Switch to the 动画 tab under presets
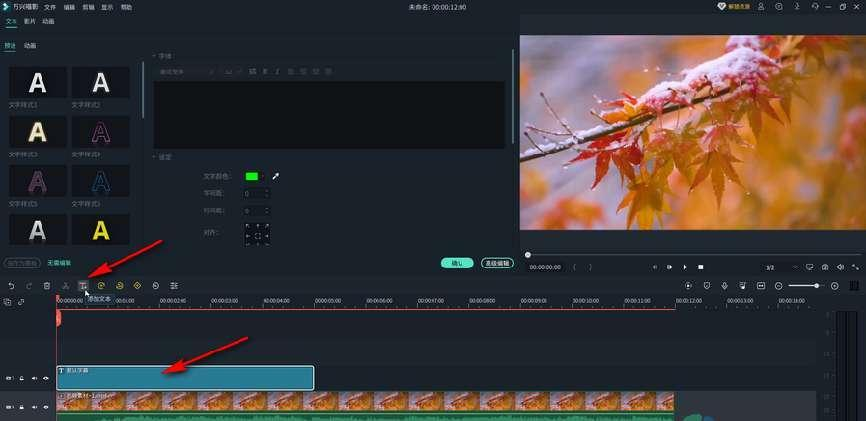The width and height of the screenshot is (866, 421). (30, 45)
